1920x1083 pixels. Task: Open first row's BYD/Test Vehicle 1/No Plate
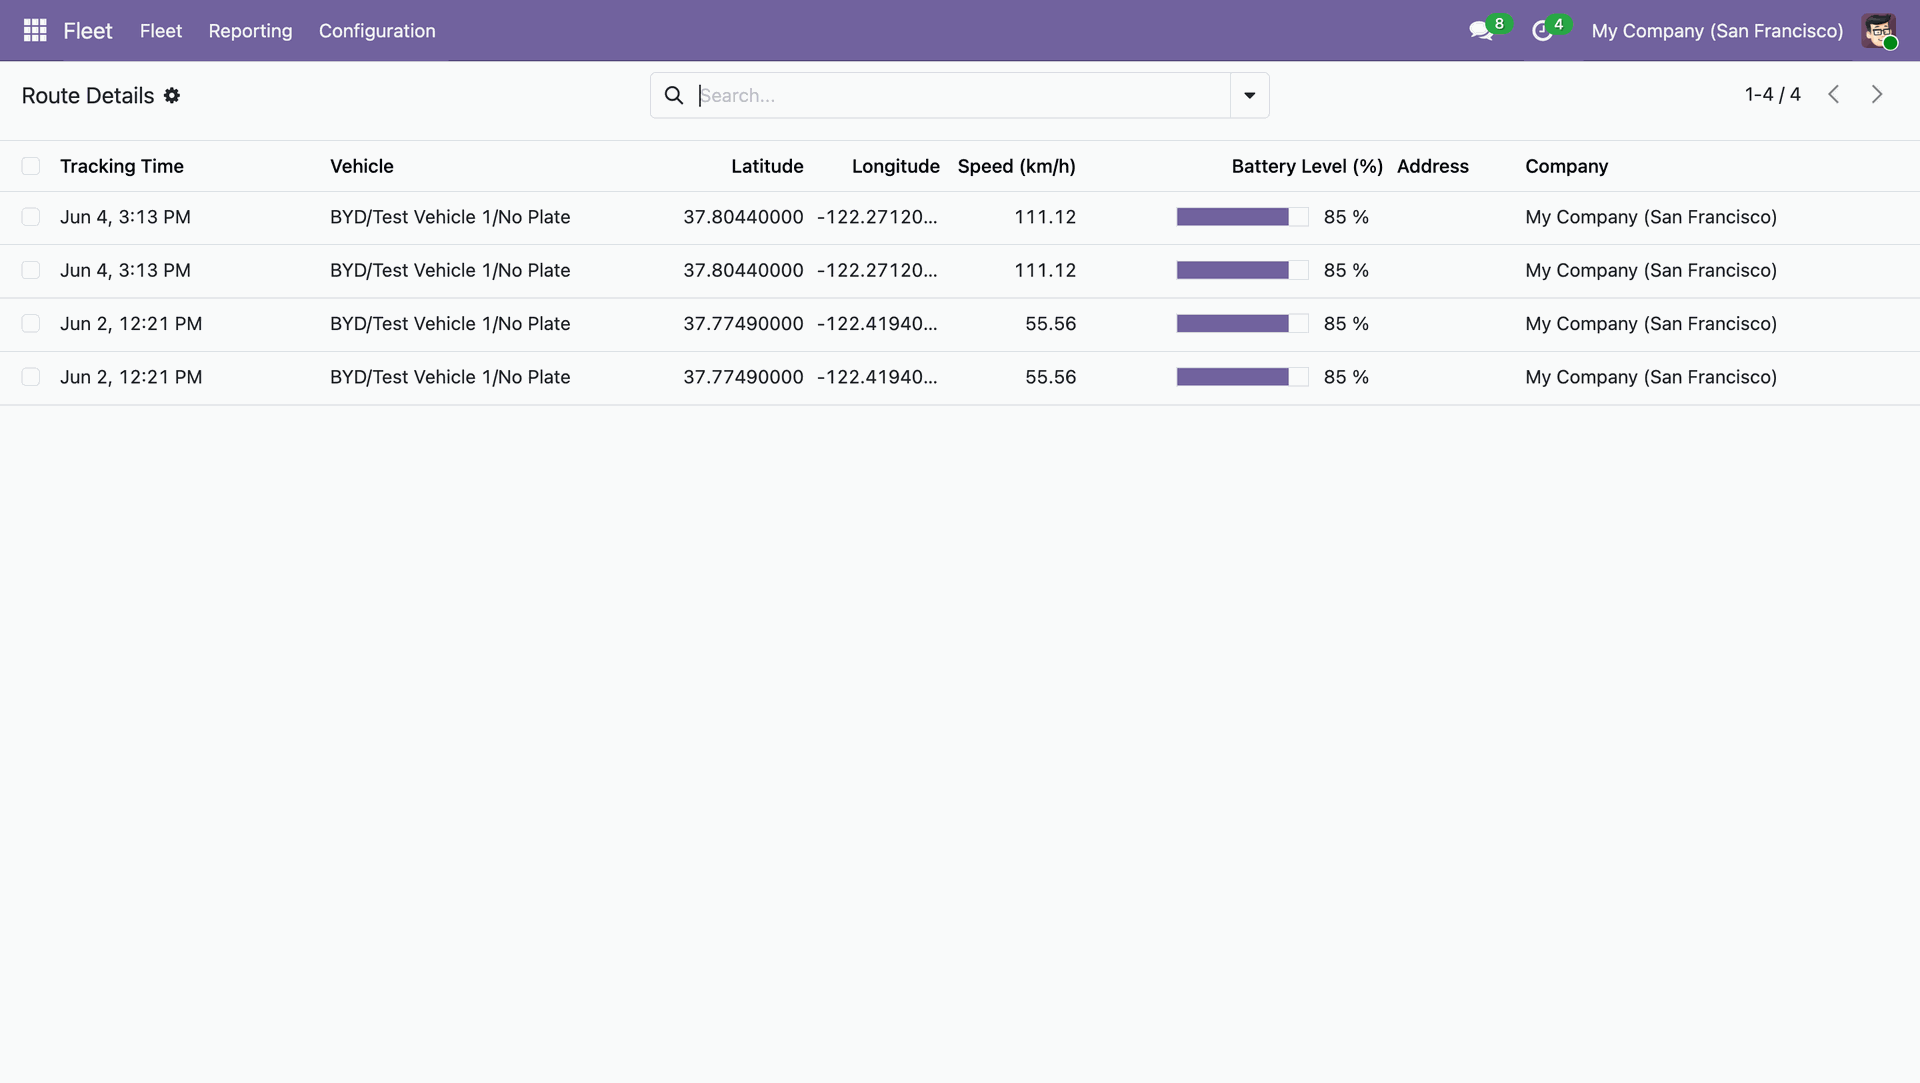tap(450, 217)
